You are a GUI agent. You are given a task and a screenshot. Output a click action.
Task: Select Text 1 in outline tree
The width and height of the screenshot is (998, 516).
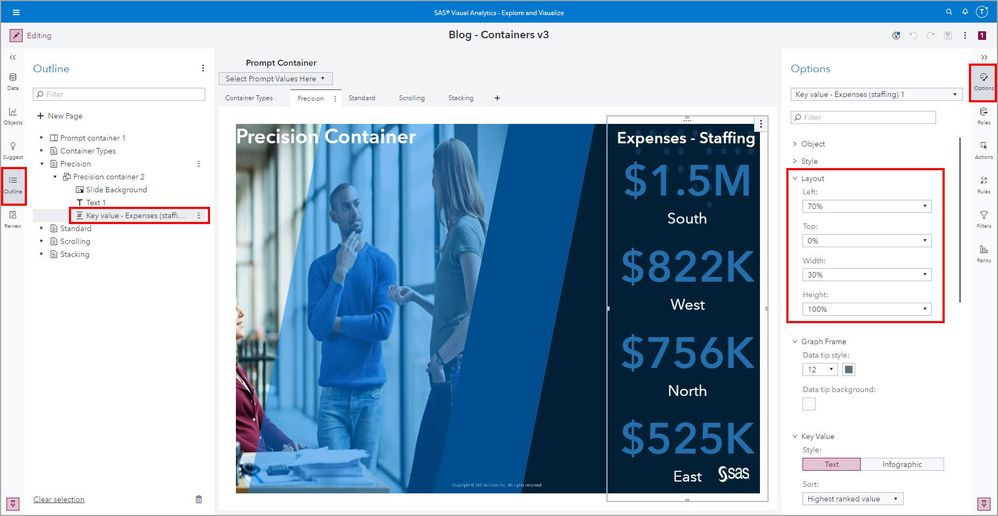click(95, 202)
